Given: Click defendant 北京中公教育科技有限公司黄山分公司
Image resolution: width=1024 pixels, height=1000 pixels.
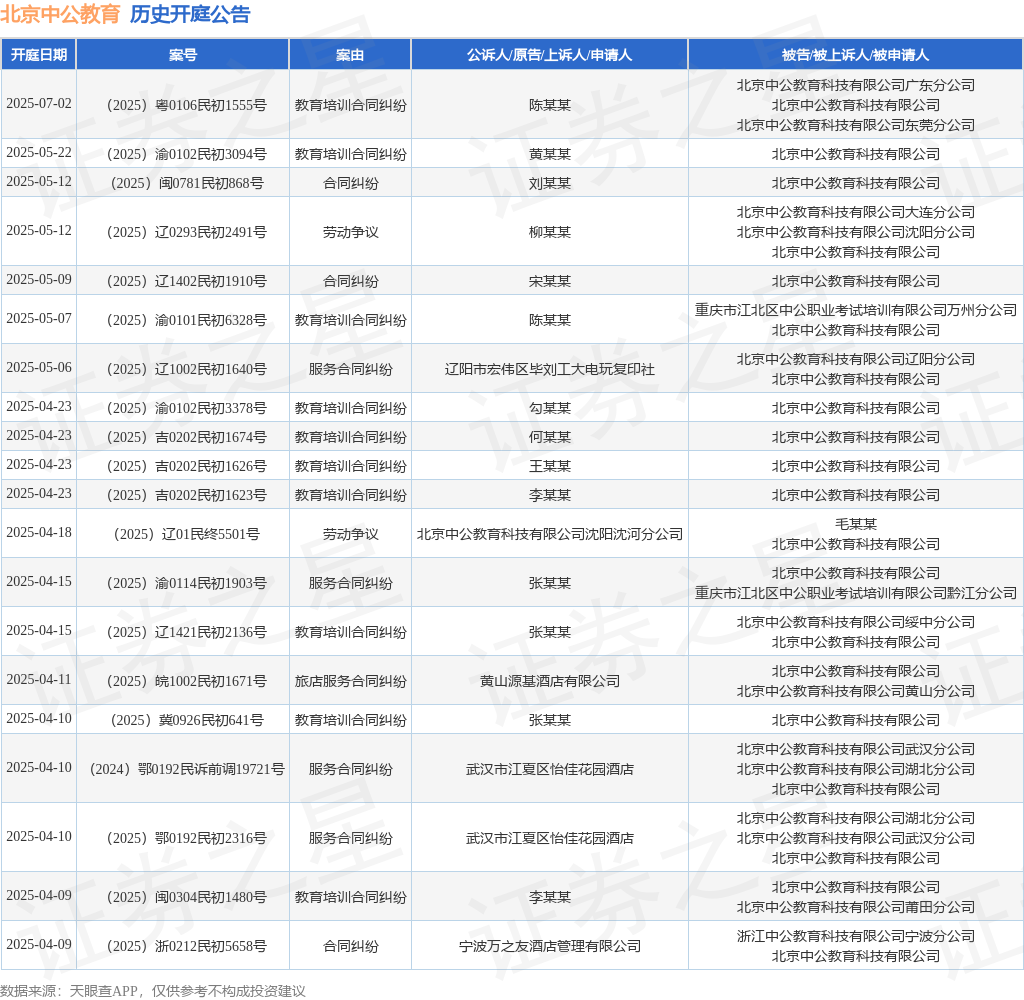Looking at the screenshot, I should [x=856, y=691].
